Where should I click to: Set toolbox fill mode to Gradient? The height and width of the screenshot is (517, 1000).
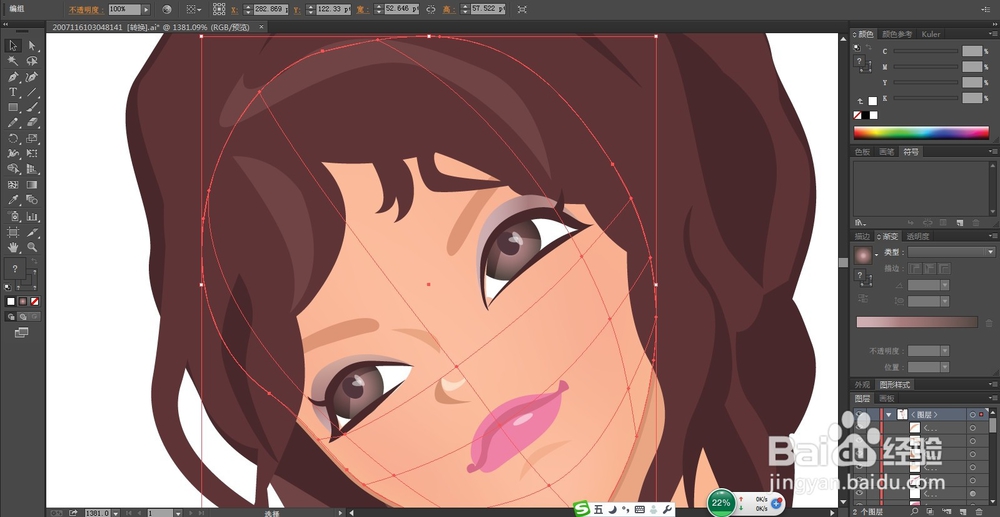click(23, 301)
